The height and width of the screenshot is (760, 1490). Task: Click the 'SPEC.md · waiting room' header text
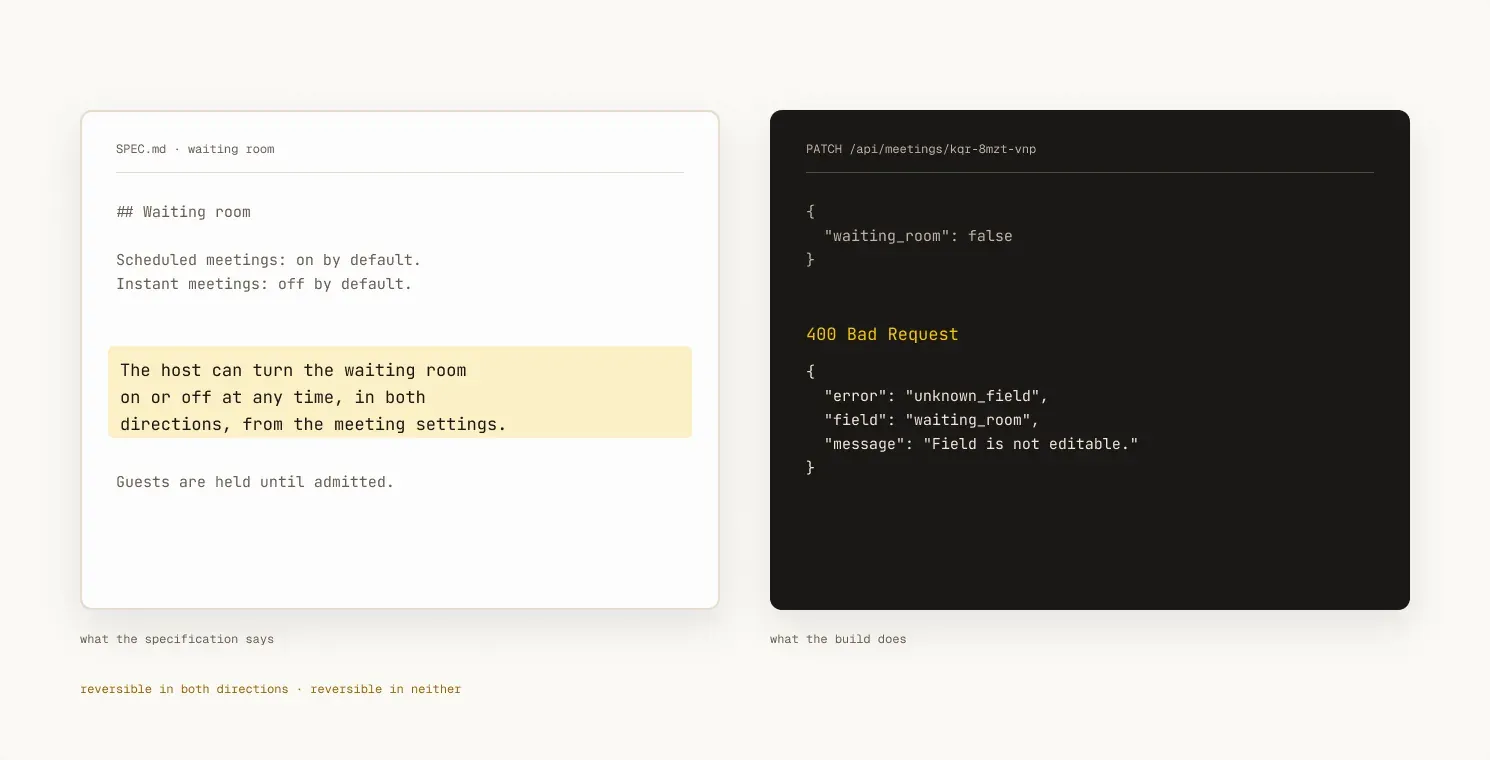pos(195,149)
